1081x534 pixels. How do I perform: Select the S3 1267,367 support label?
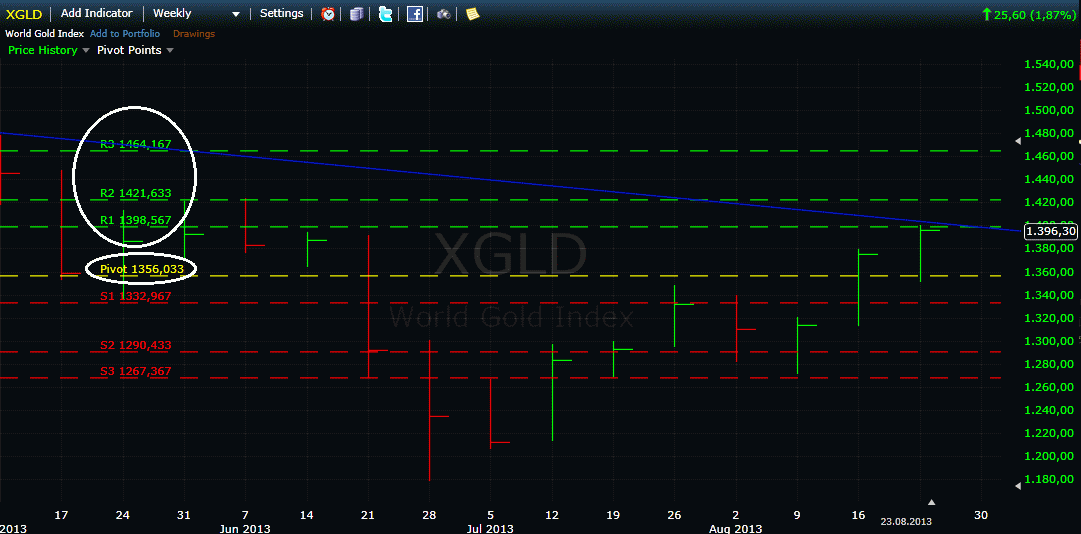136,371
